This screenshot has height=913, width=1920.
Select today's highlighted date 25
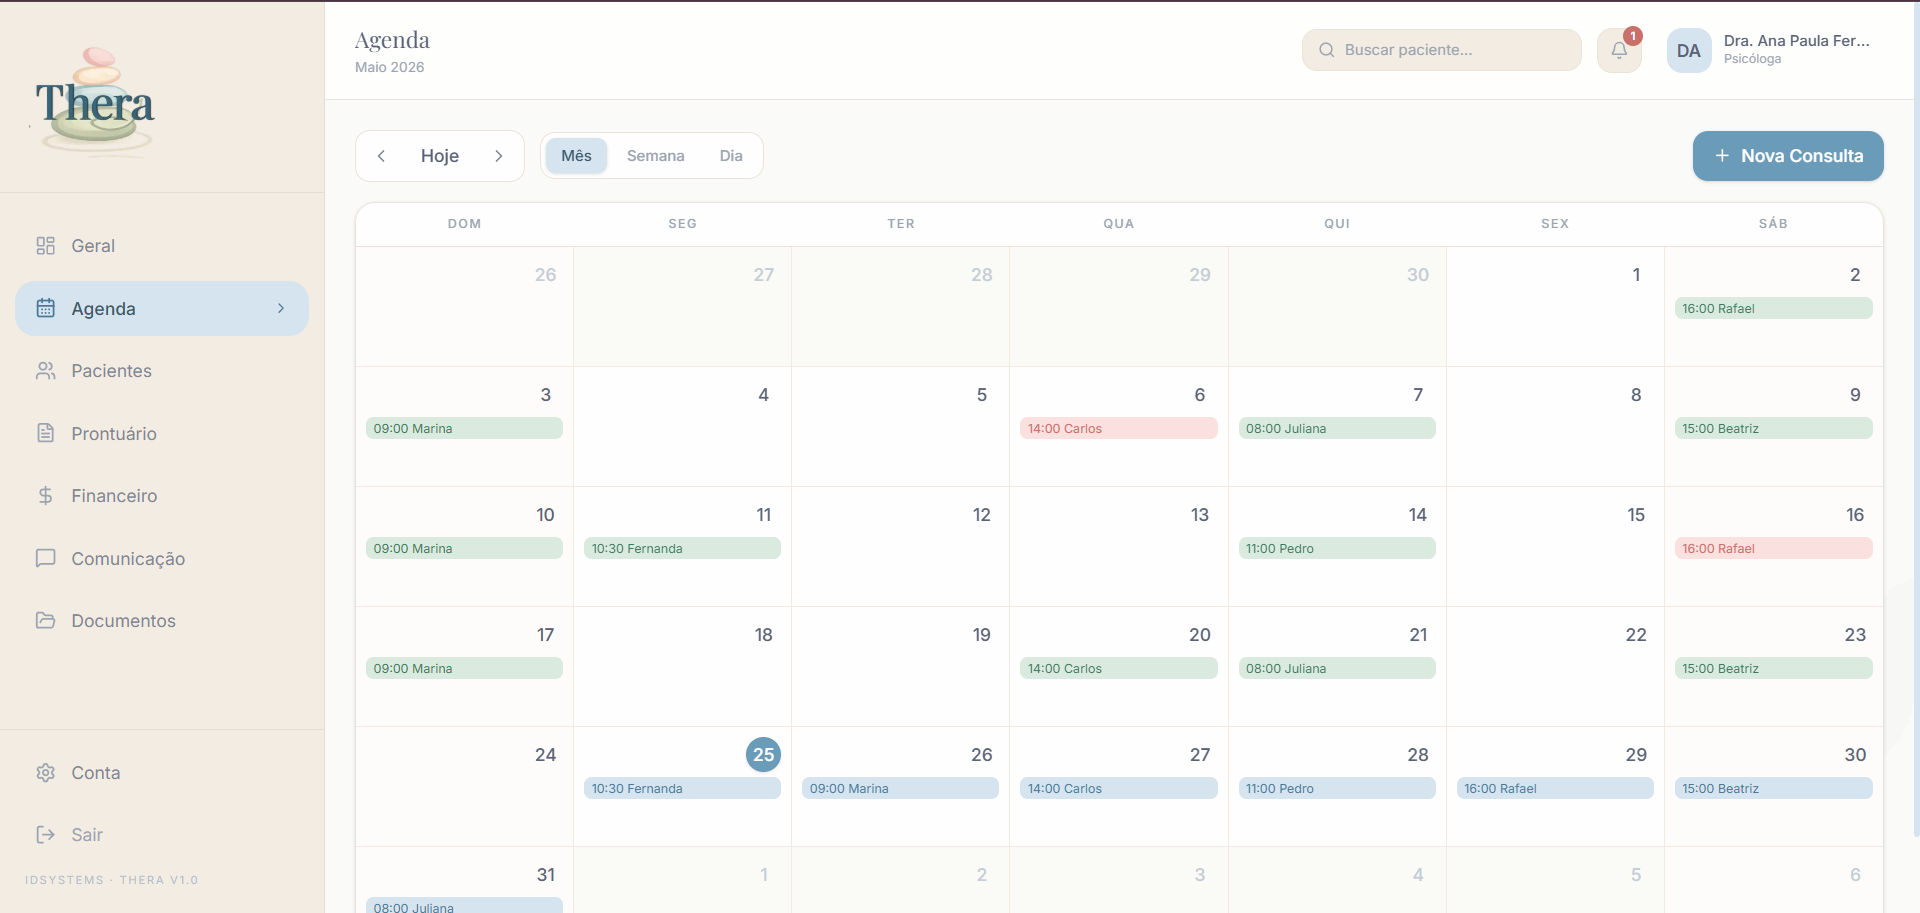pos(764,755)
